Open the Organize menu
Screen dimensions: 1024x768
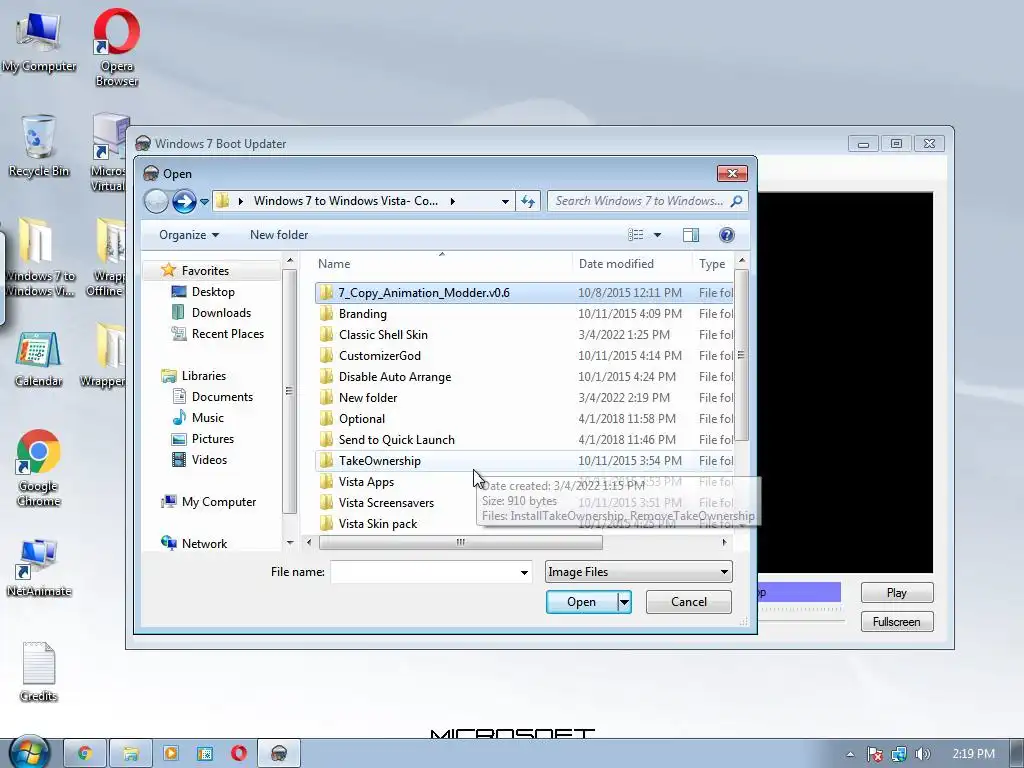click(189, 235)
